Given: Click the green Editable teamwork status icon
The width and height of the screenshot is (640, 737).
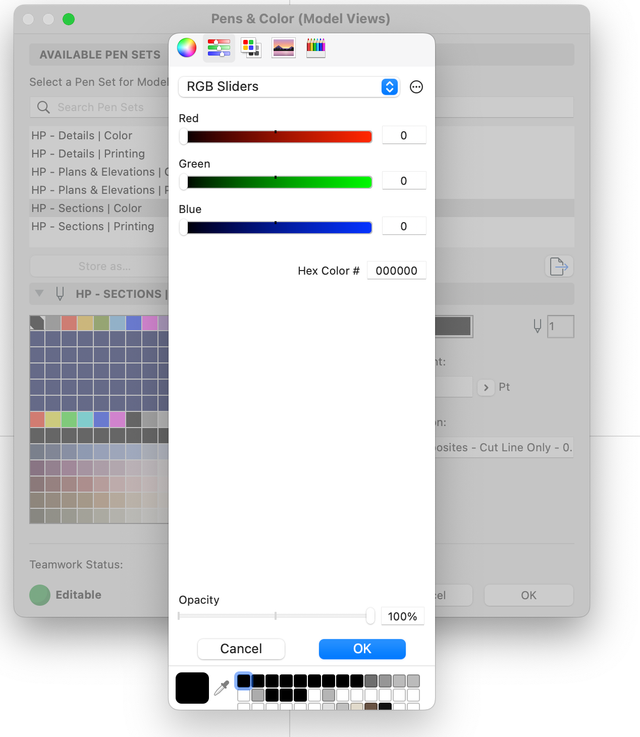Looking at the screenshot, I should pyautogui.click(x=40, y=595).
